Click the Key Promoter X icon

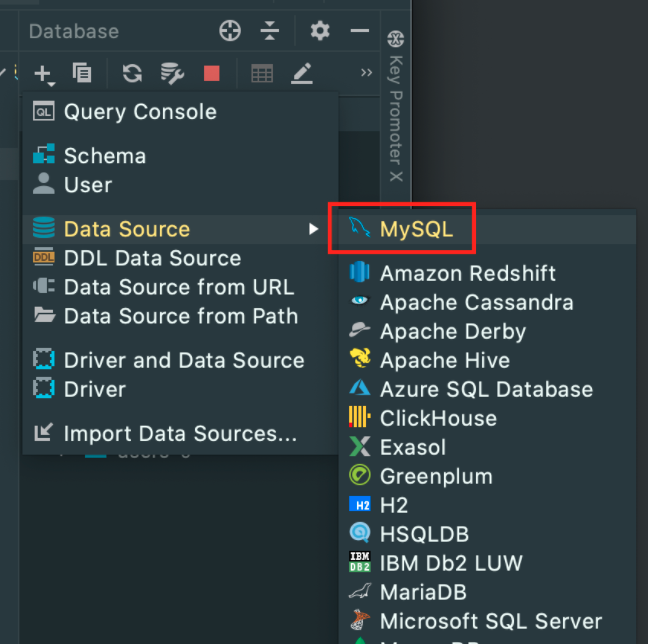(395, 39)
